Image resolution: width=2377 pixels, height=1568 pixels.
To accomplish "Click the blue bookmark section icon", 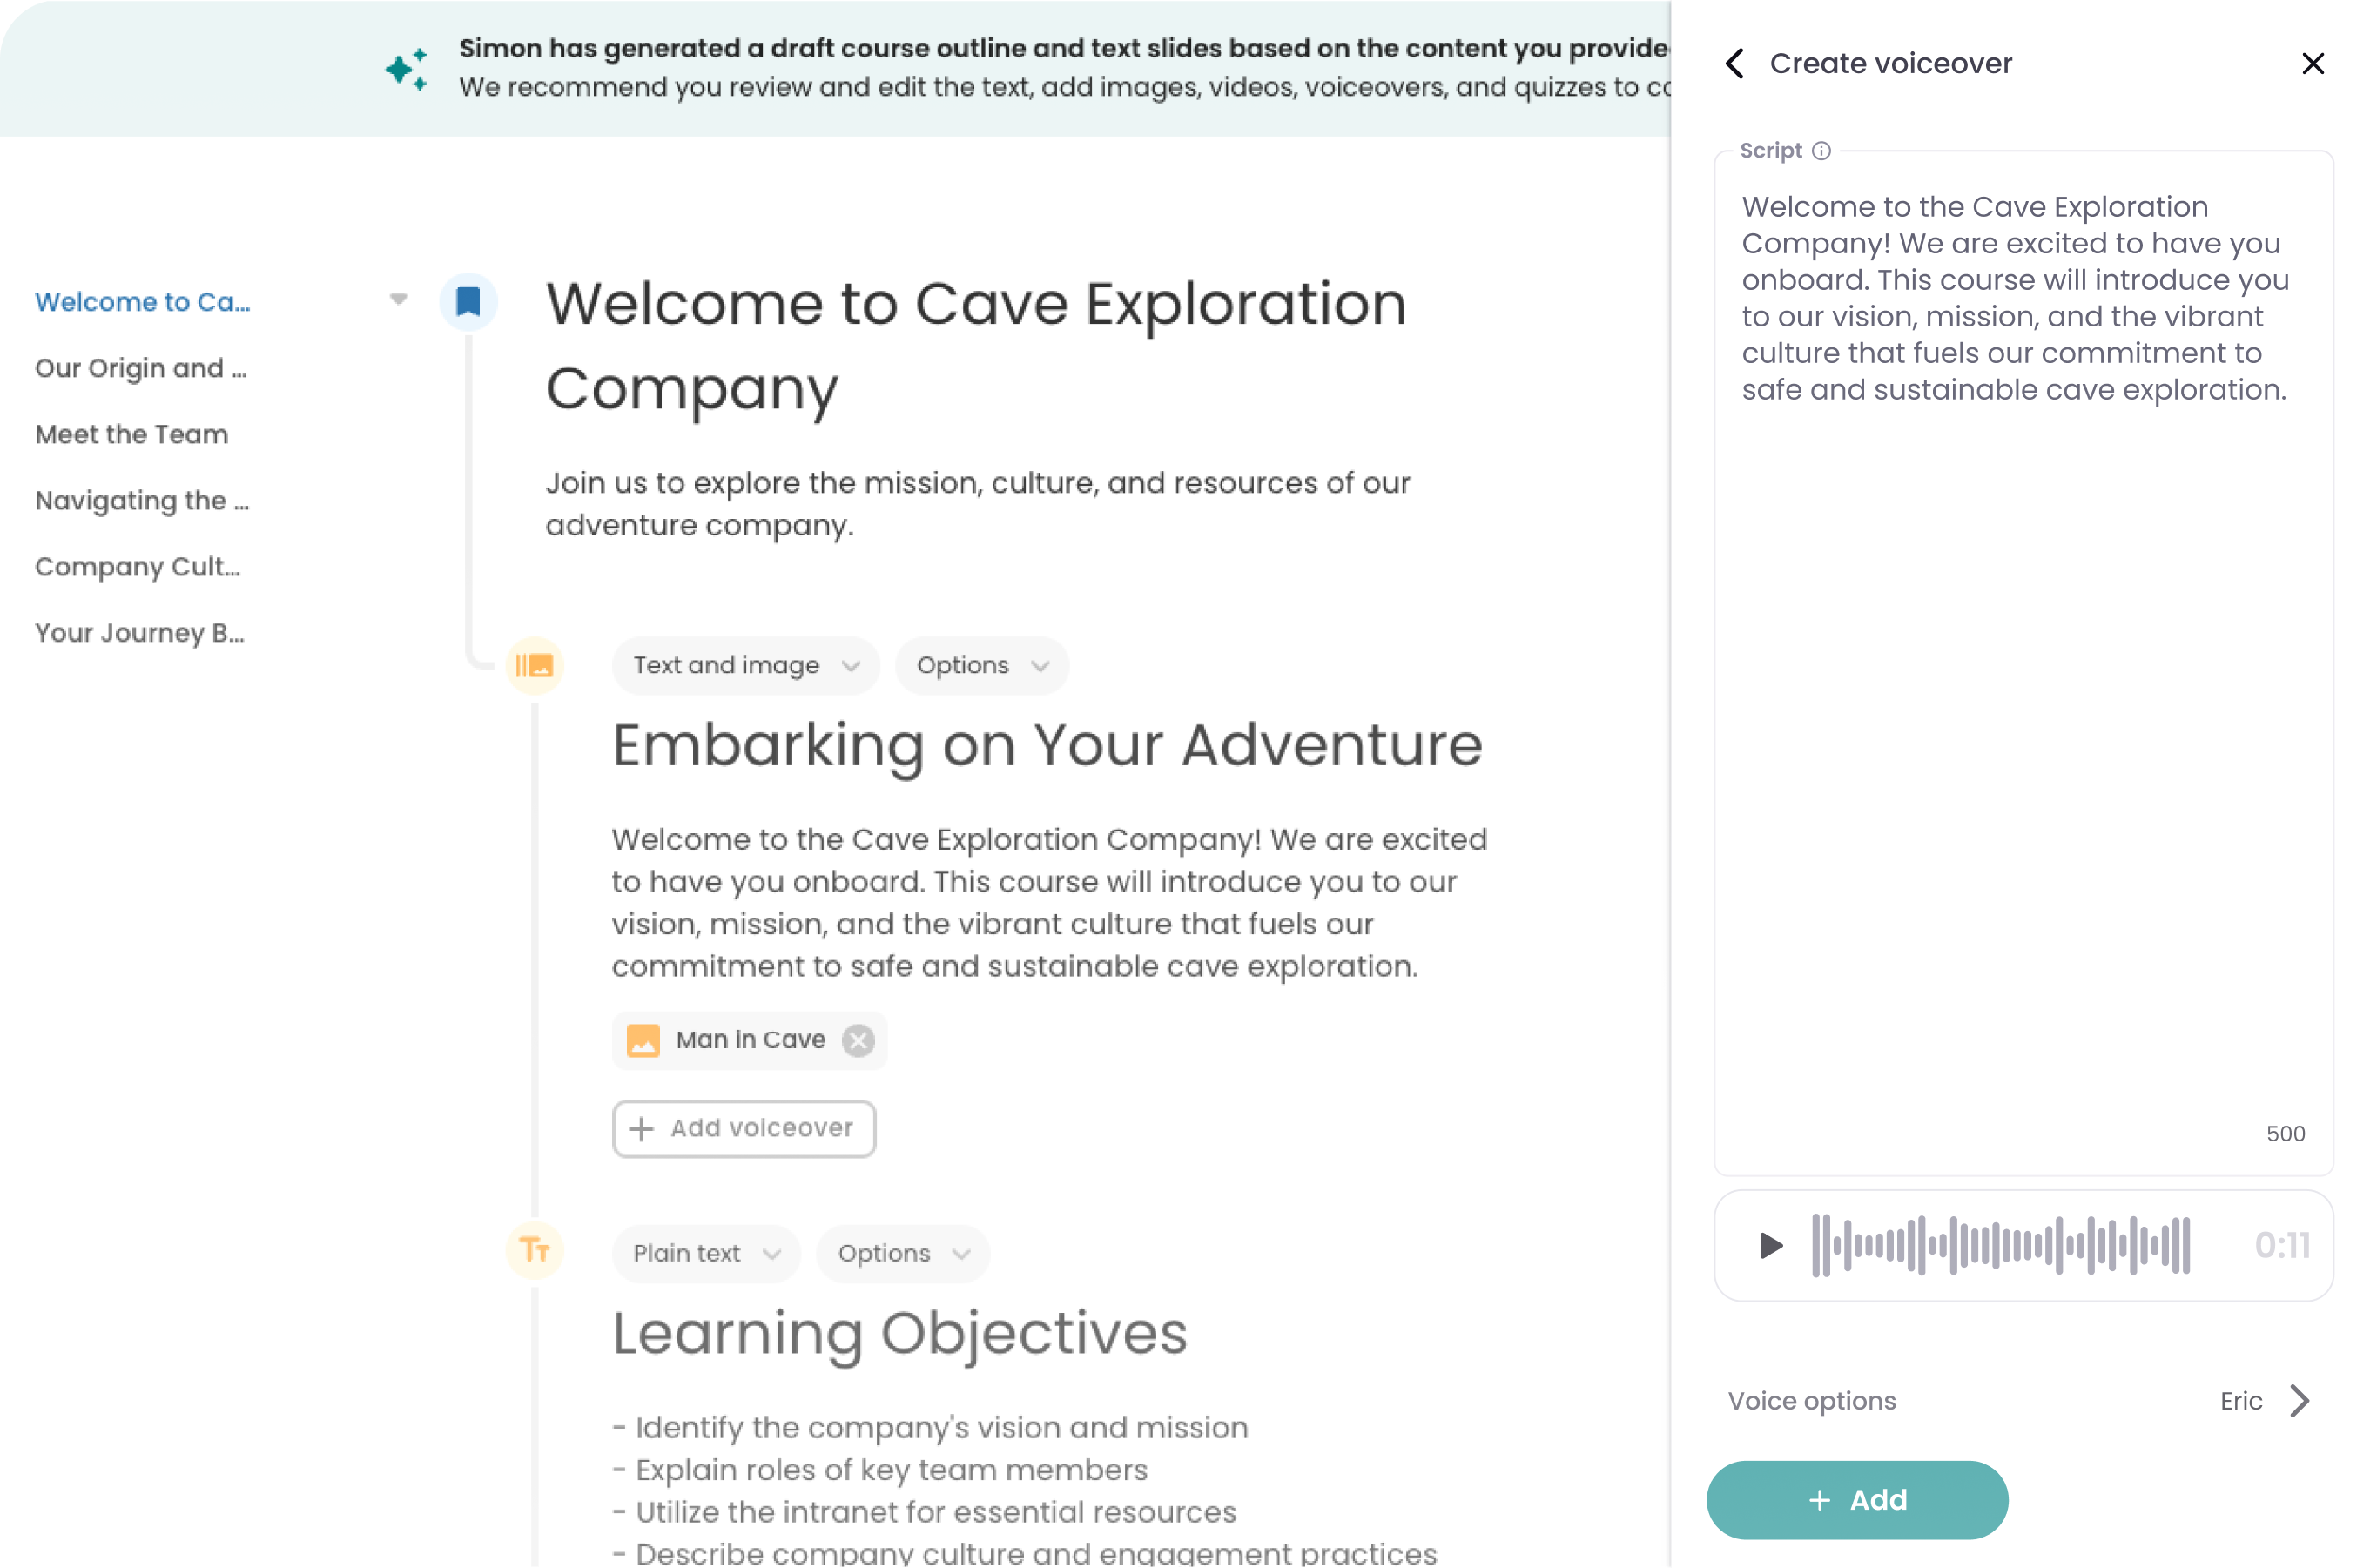I will [x=468, y=301].
